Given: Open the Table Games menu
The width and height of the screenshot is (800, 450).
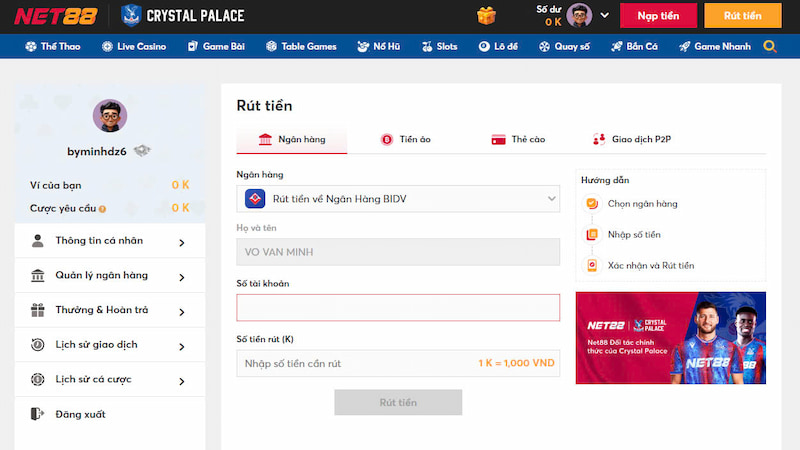Looking at the screenshot, I should click(301, 46).
